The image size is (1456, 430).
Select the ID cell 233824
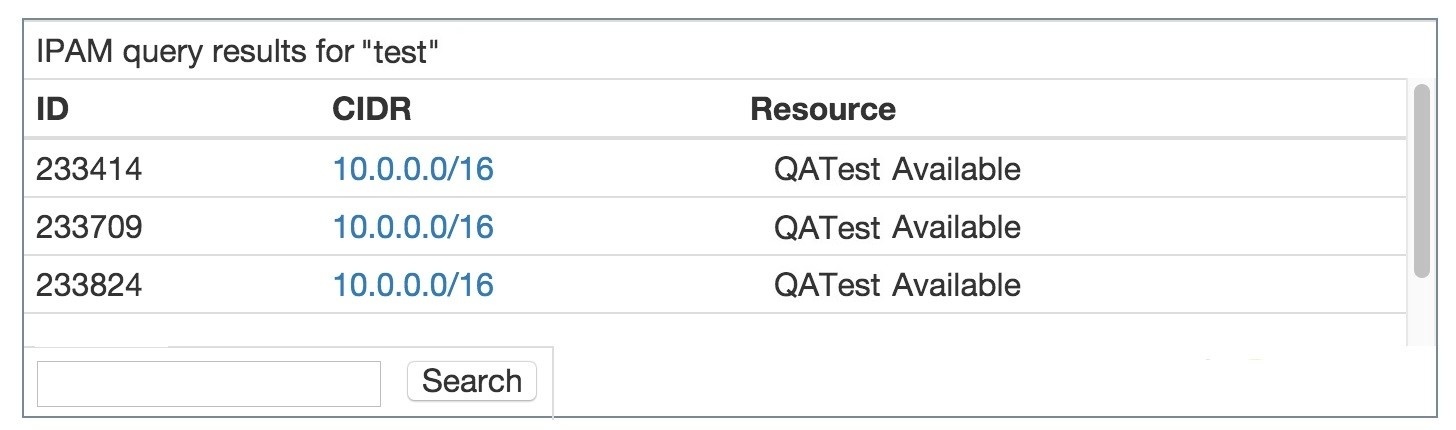pos(89,285)
